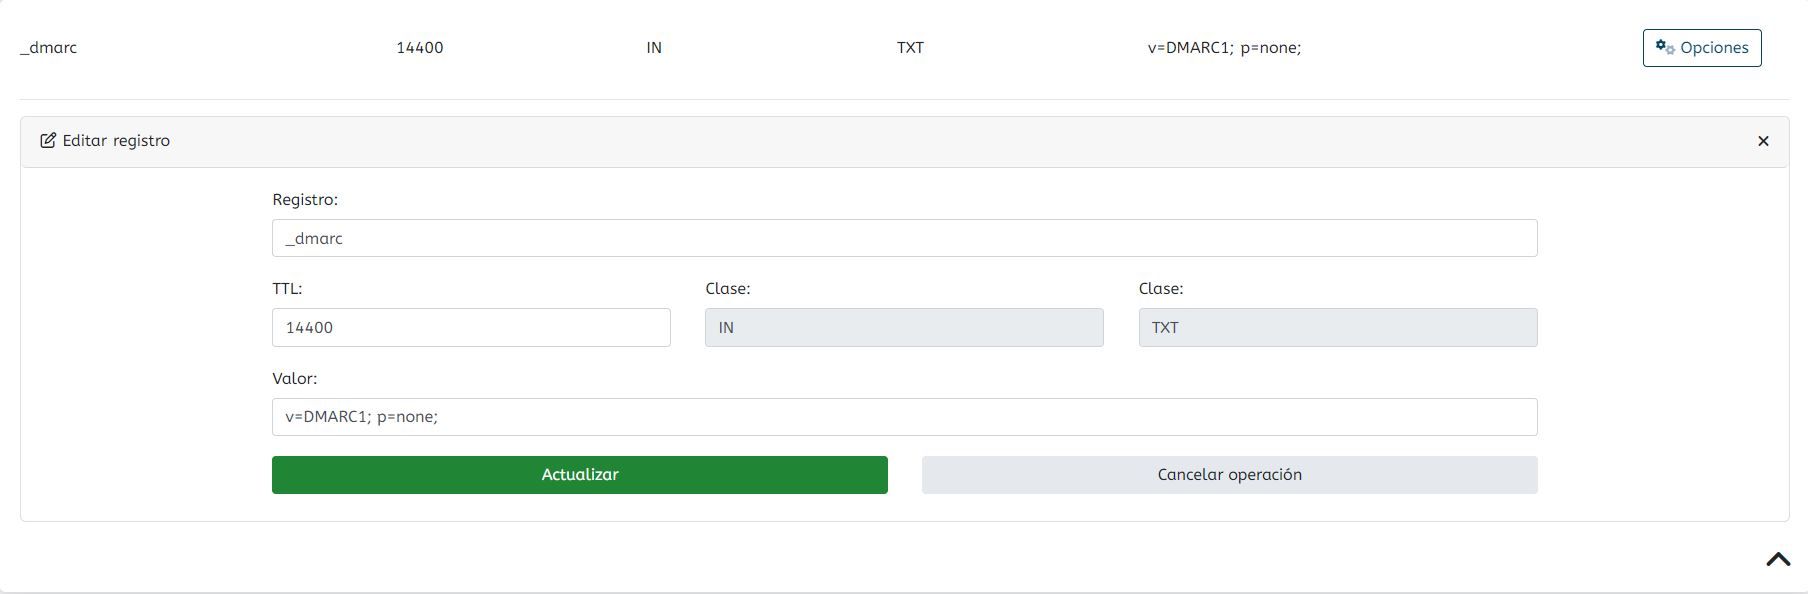This screenshot has height=594, width=1808.
Task: Focus the Registro input field
Action: coord(905,238)
